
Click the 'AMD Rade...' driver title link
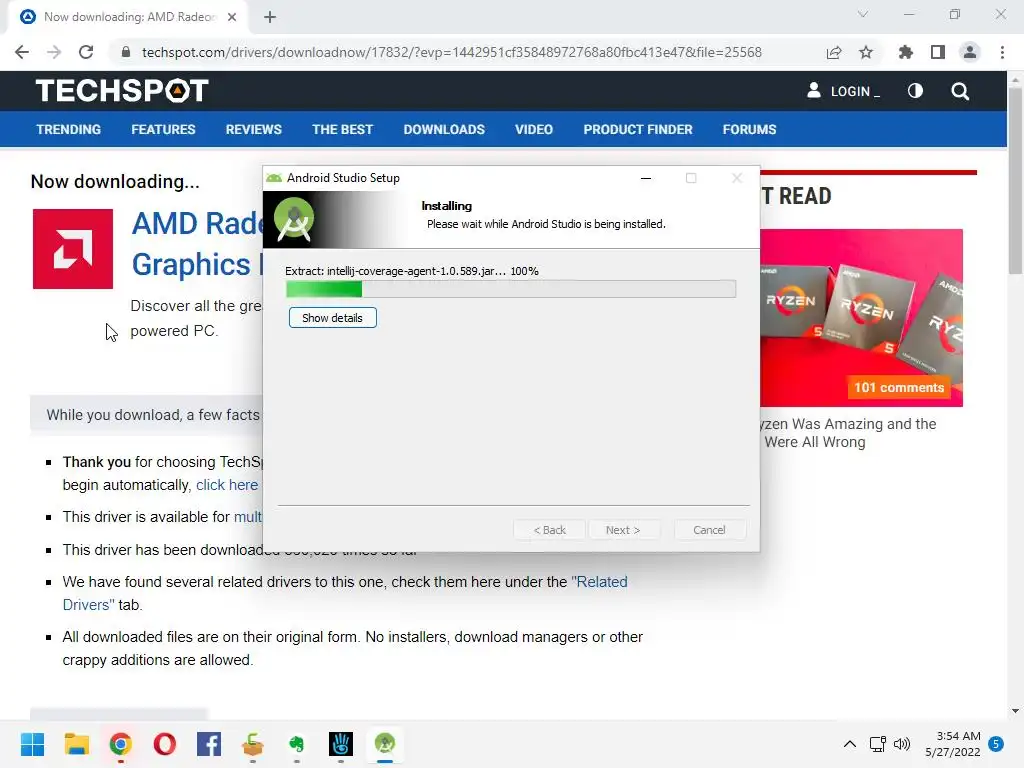[197, 244]
